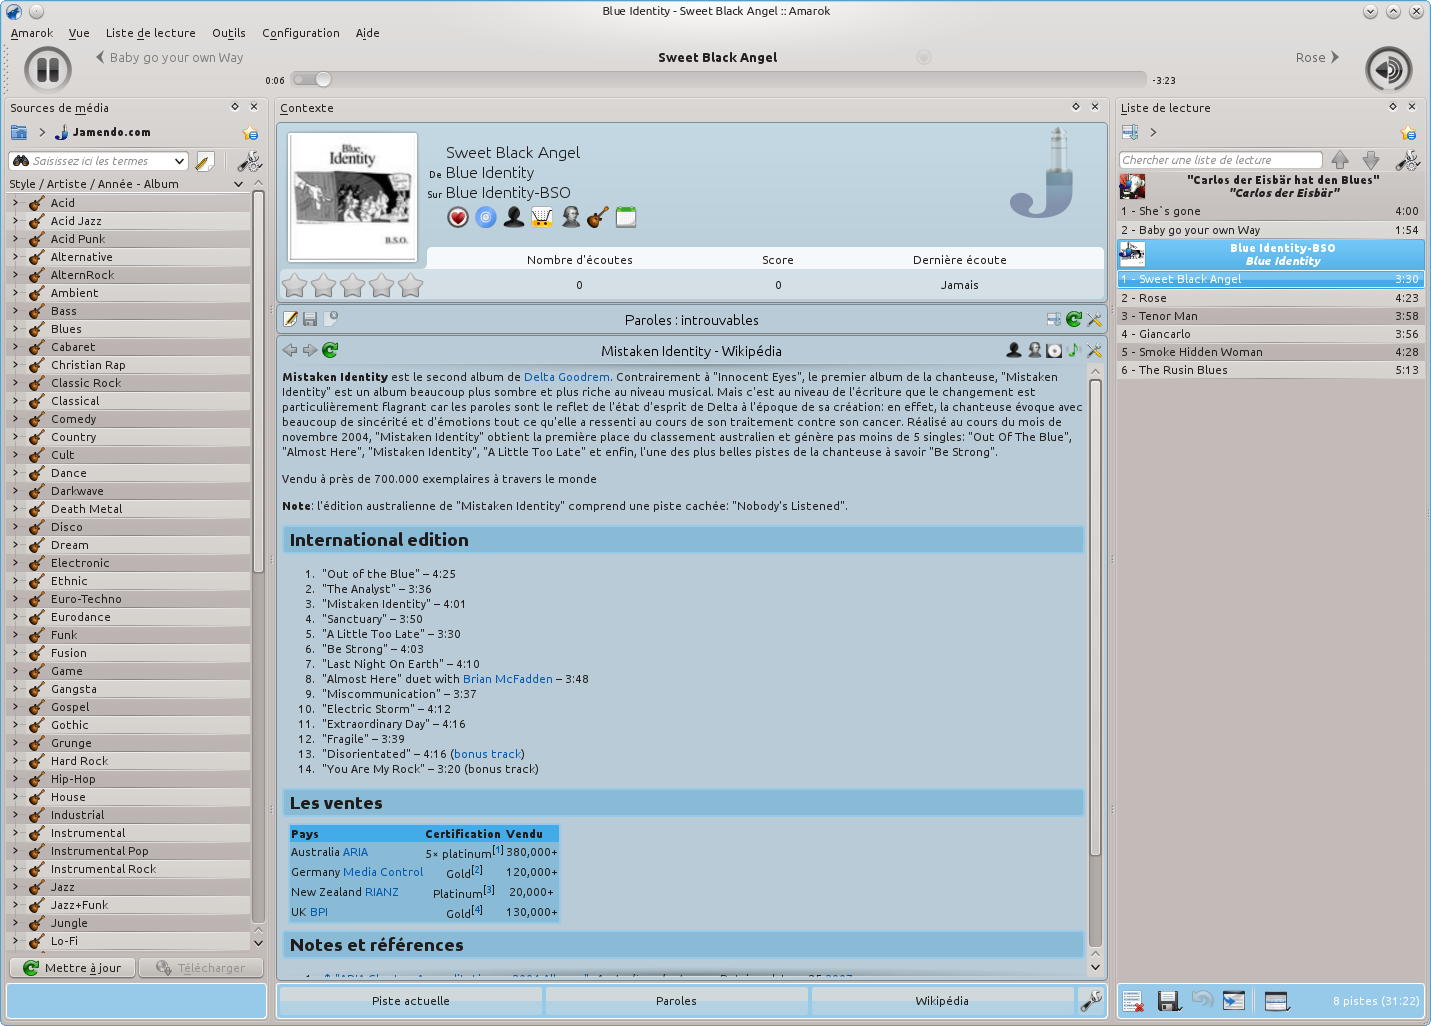Open the search terms dropdown arrow
The height and width of the screenshot is (1026, 1431).
(x=179, y=161)
